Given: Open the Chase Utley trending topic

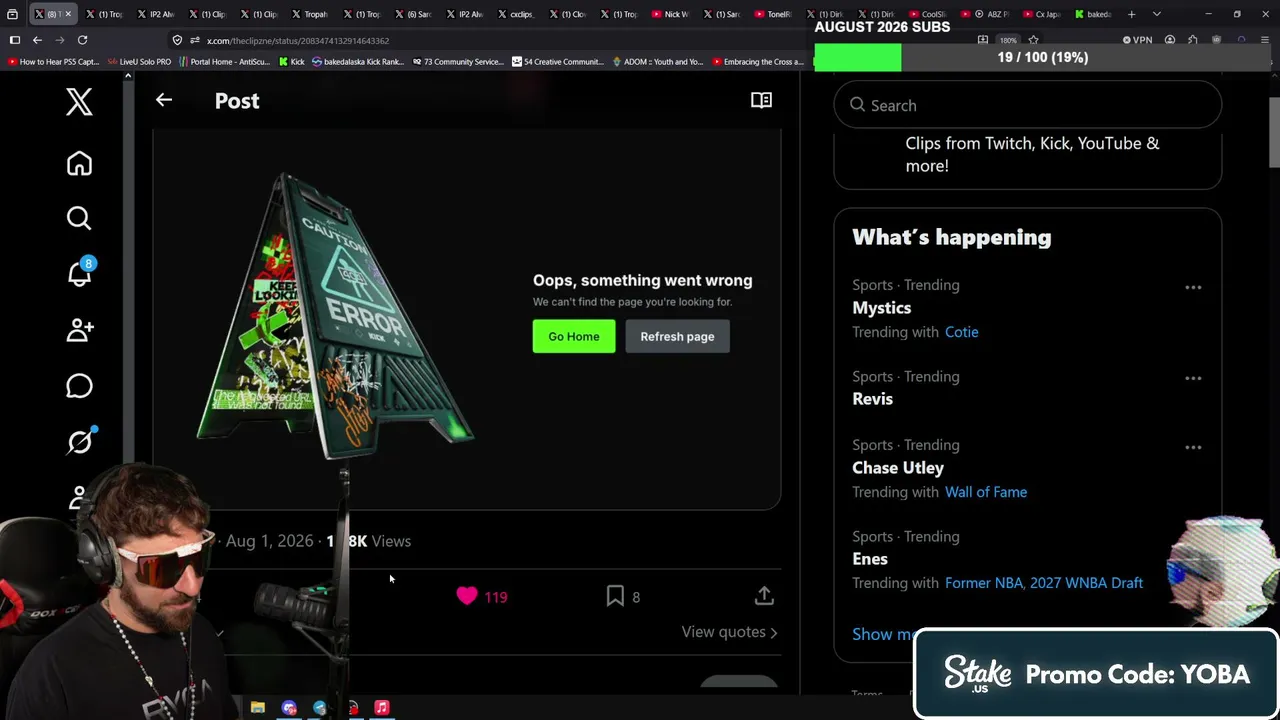Looking at the screenshot, I should [898, 468].
